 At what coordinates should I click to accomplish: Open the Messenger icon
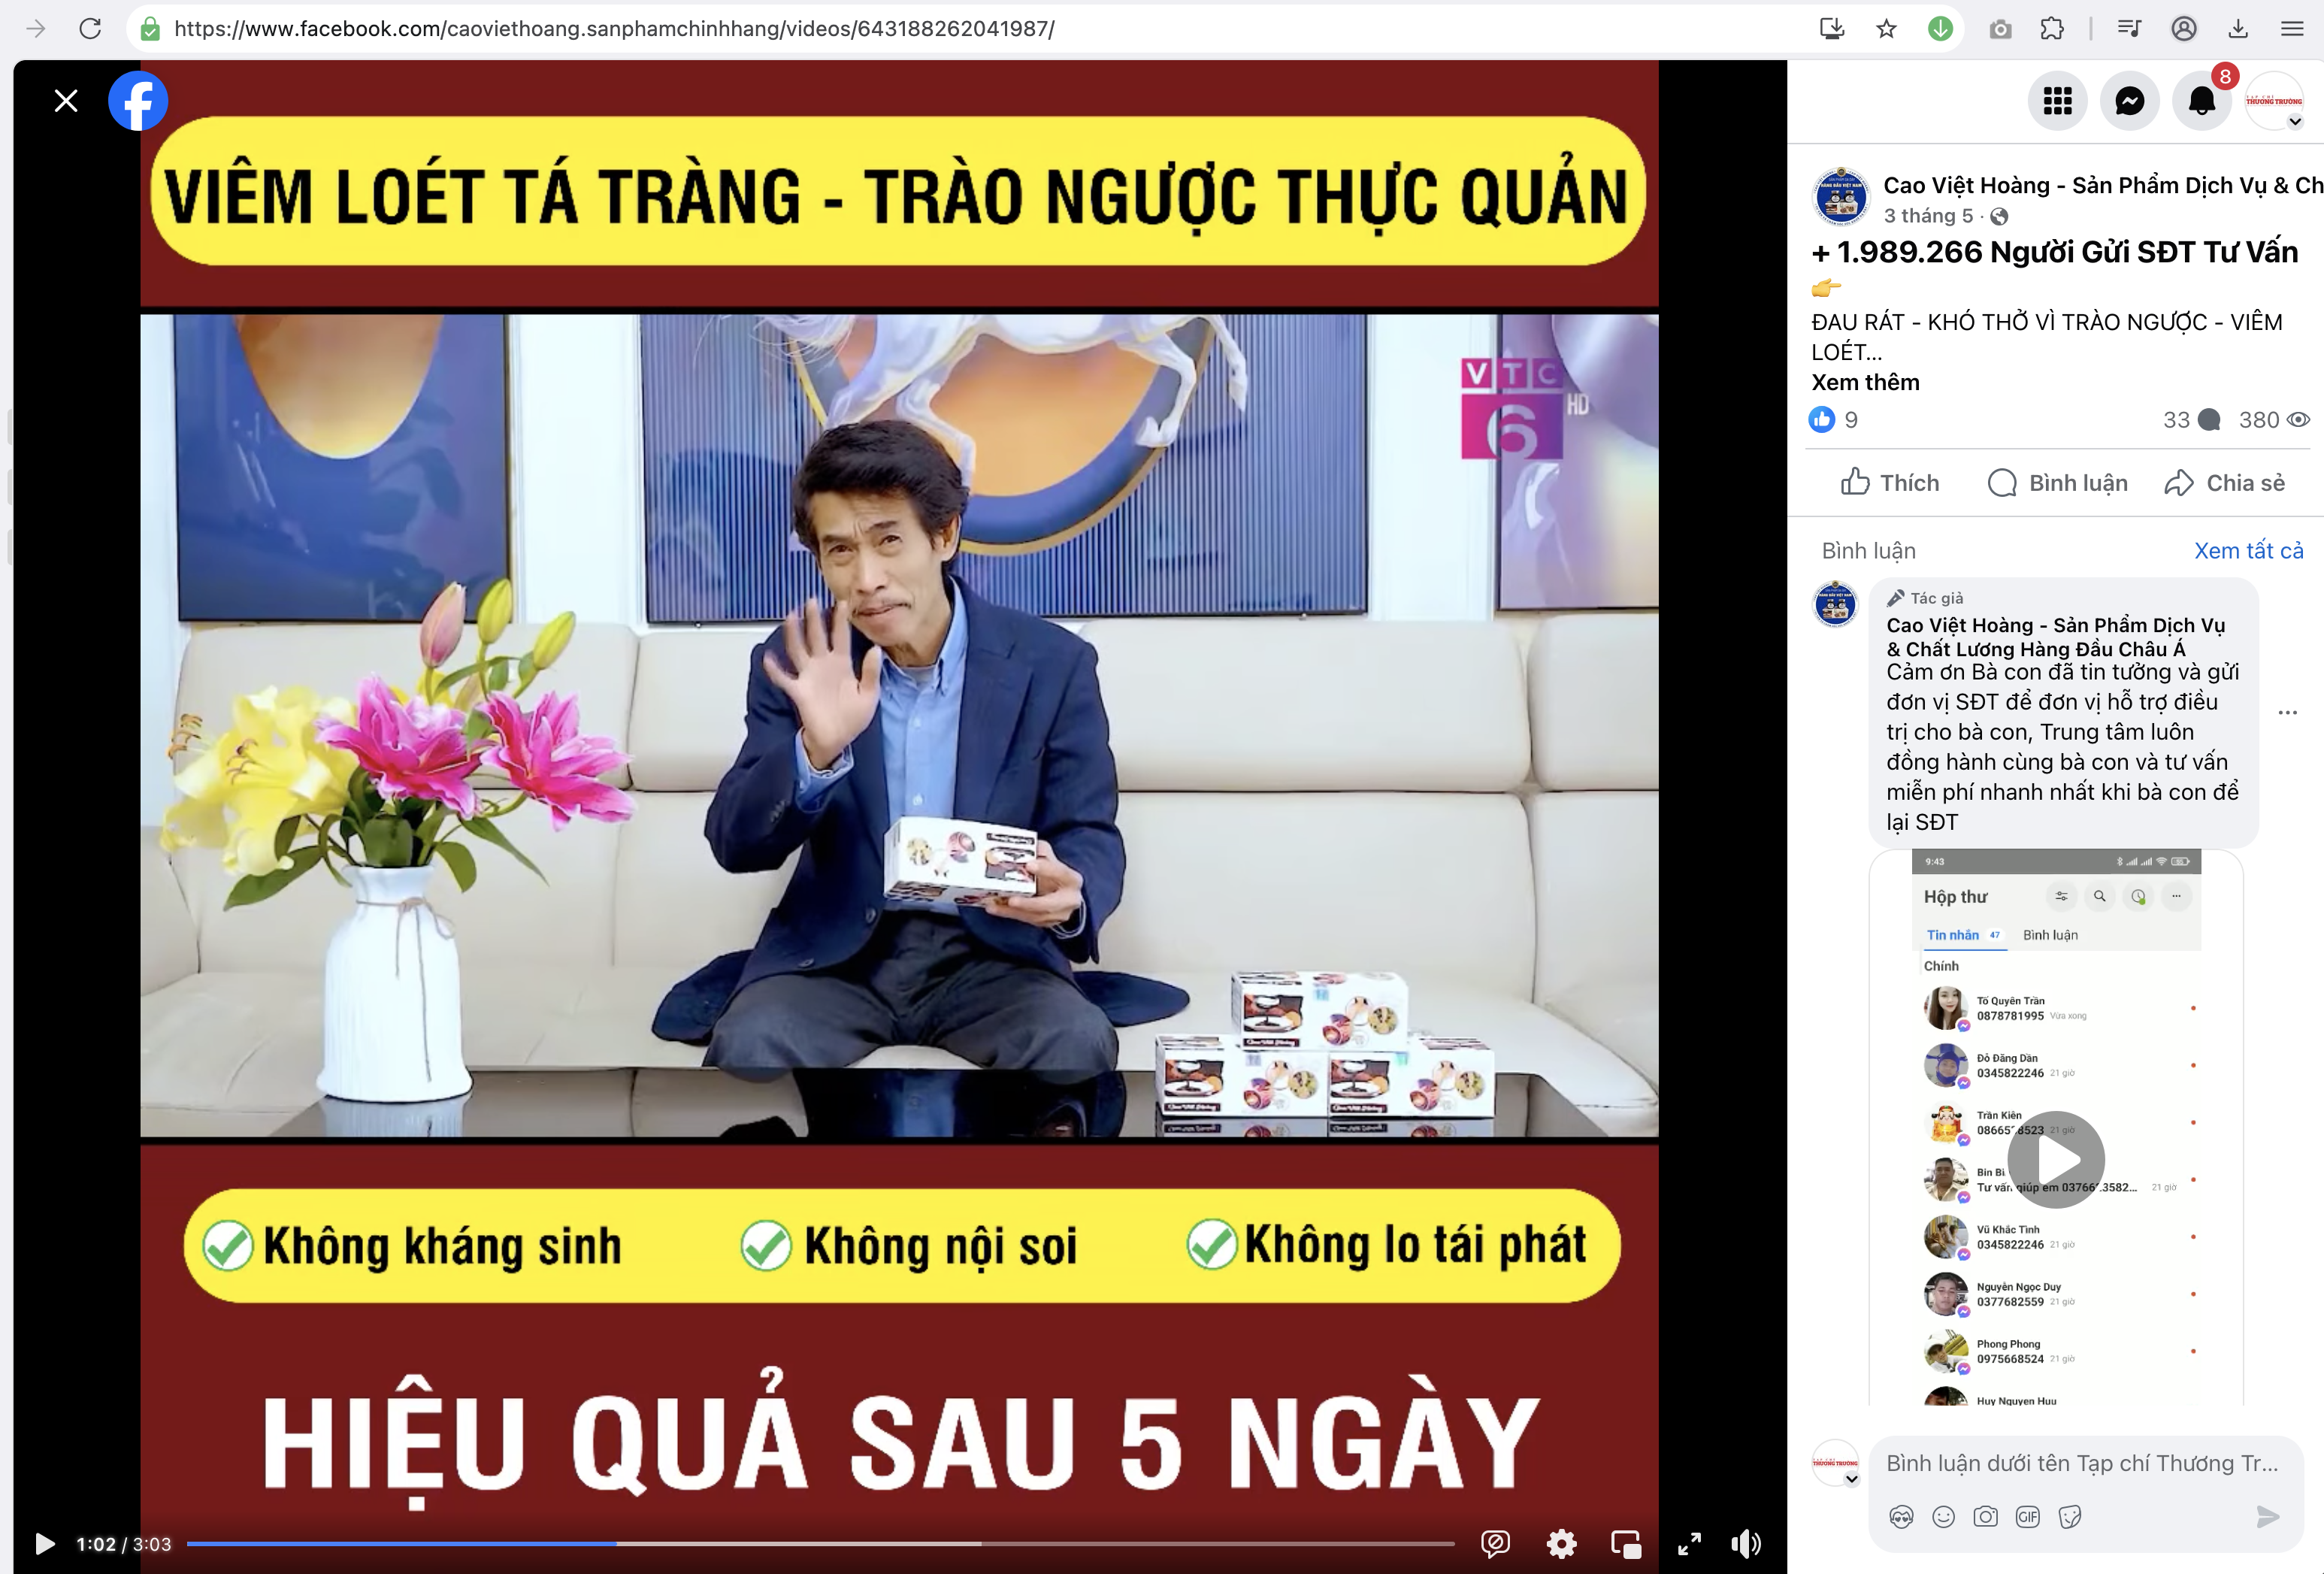pos(2129,101)
